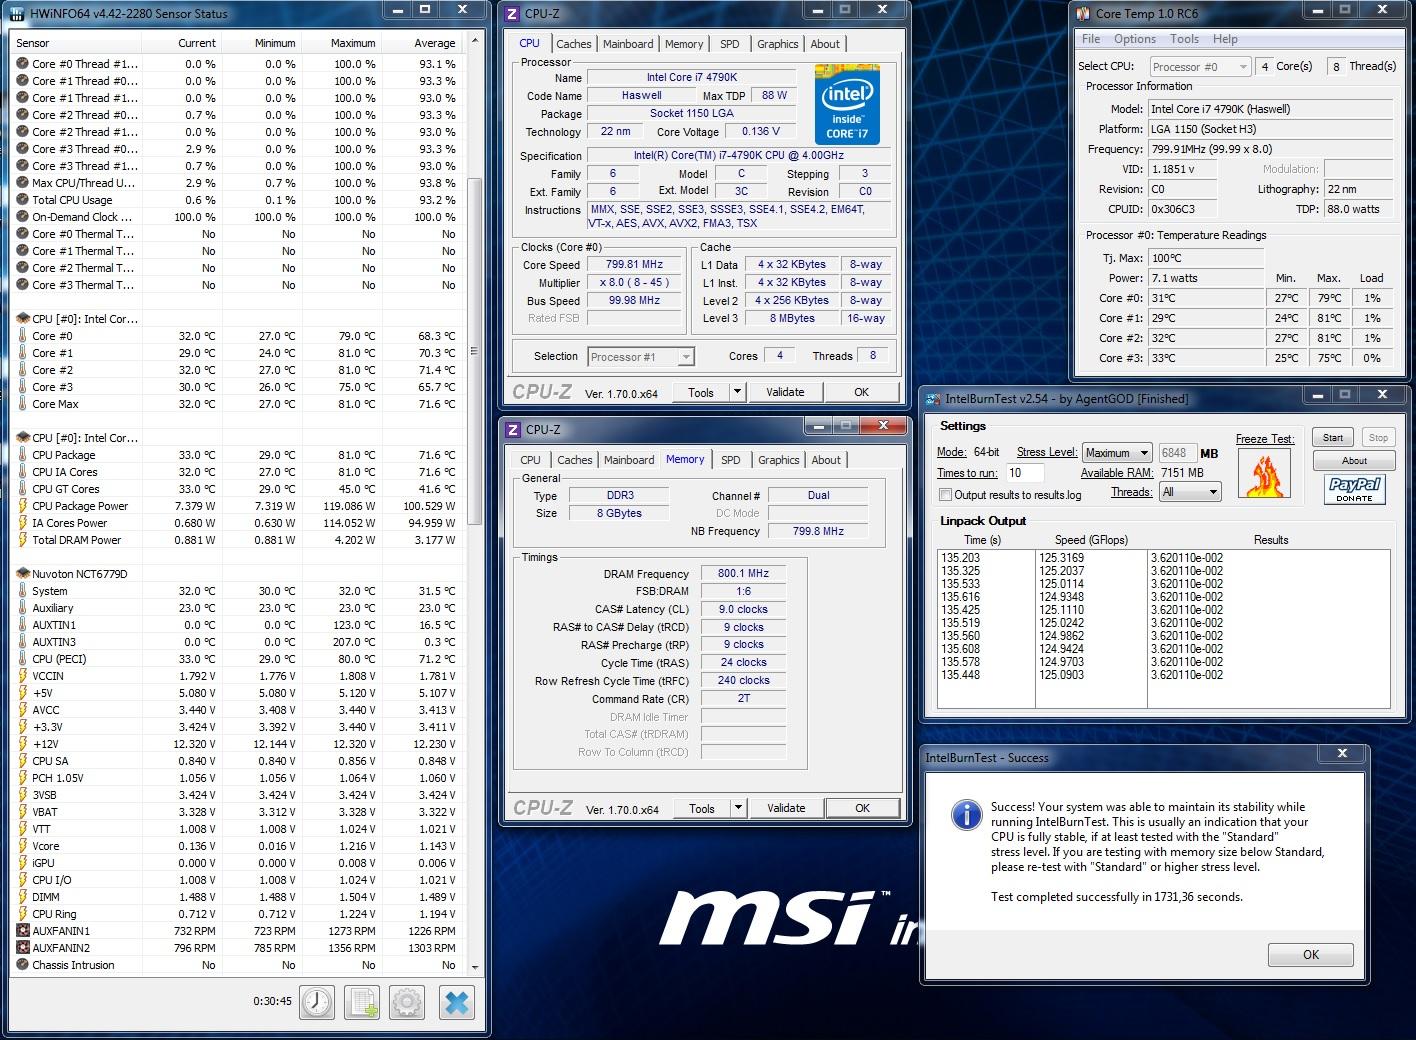Click Start button in IntelBurnTest
The width and height of the screenshot is (1416, 1040).
tap(1333, 438)
